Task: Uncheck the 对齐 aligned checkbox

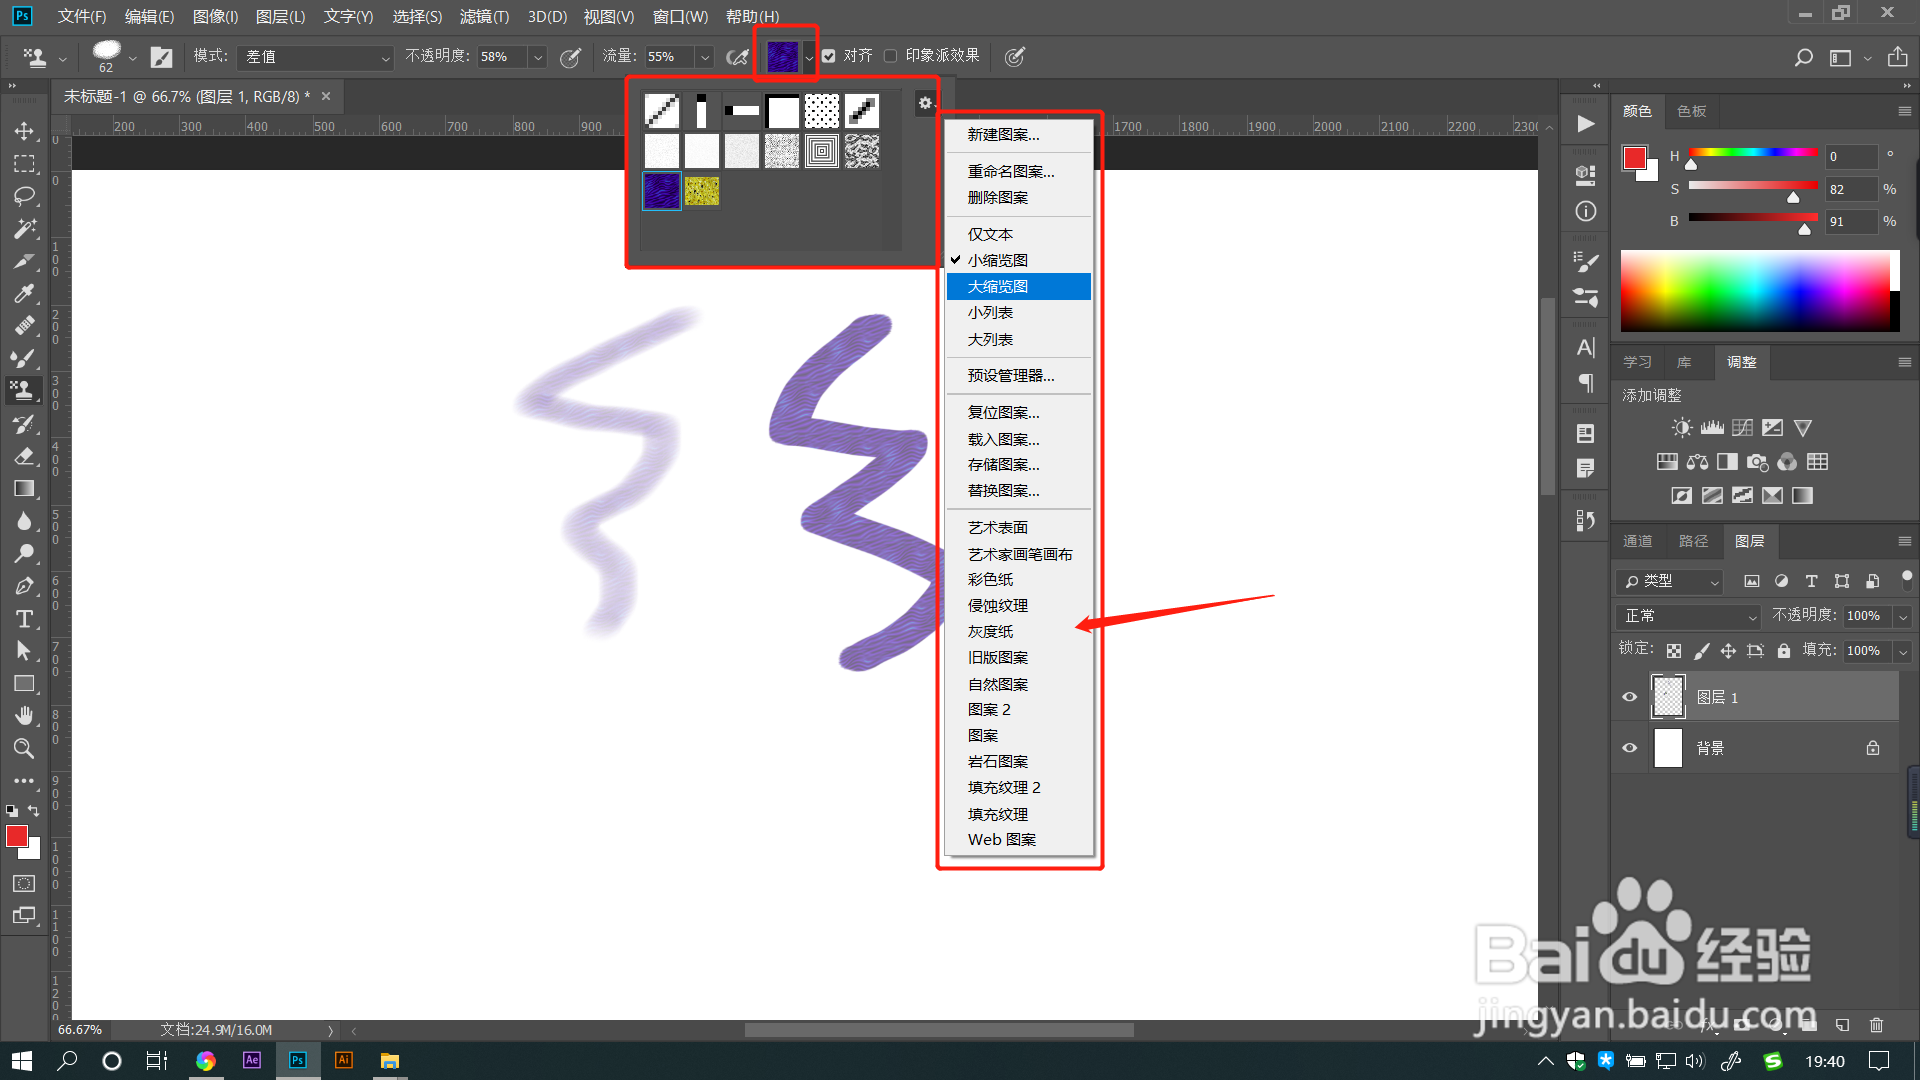Action: tap(829, 56)
